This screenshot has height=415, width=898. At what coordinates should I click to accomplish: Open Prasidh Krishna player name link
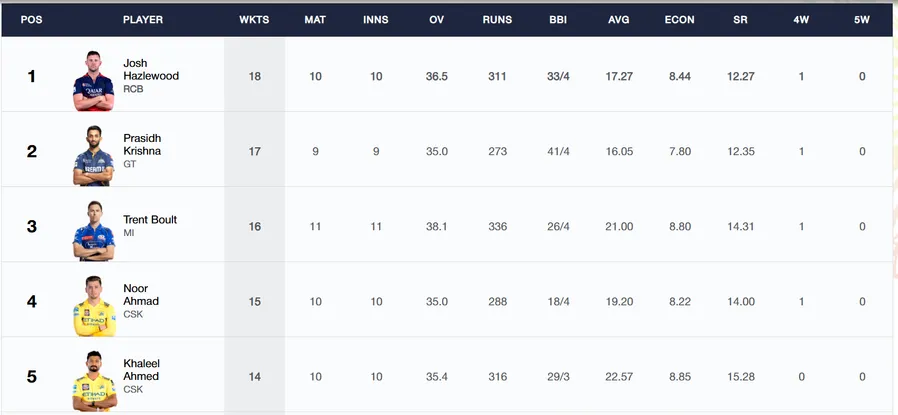click(x=142, y=145)
